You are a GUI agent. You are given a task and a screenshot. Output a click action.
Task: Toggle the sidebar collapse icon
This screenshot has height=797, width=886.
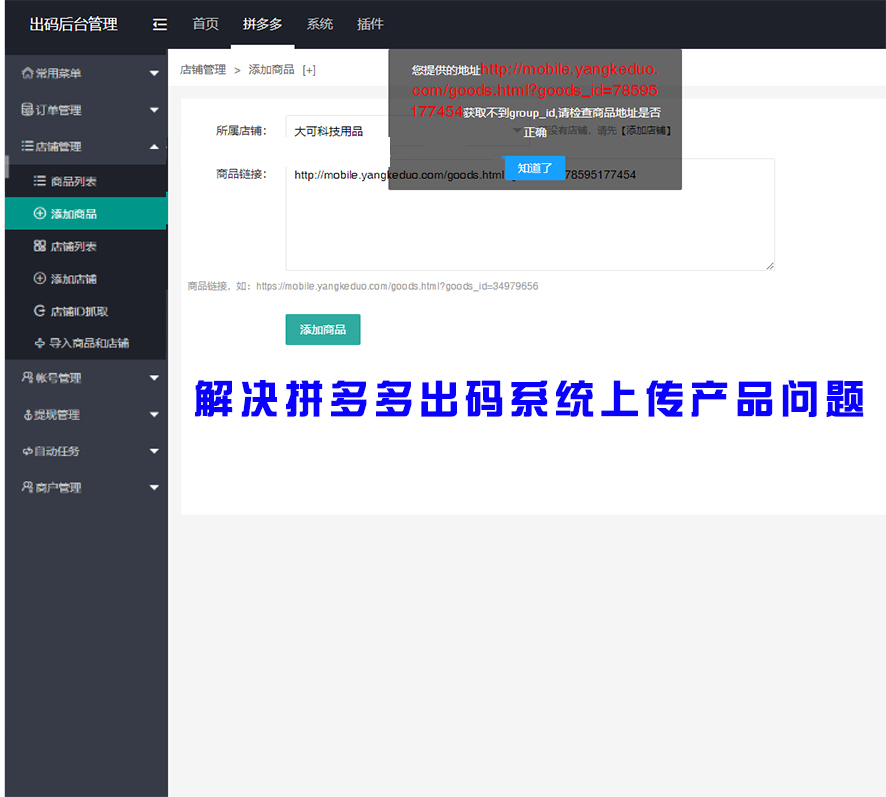[160, 24]
